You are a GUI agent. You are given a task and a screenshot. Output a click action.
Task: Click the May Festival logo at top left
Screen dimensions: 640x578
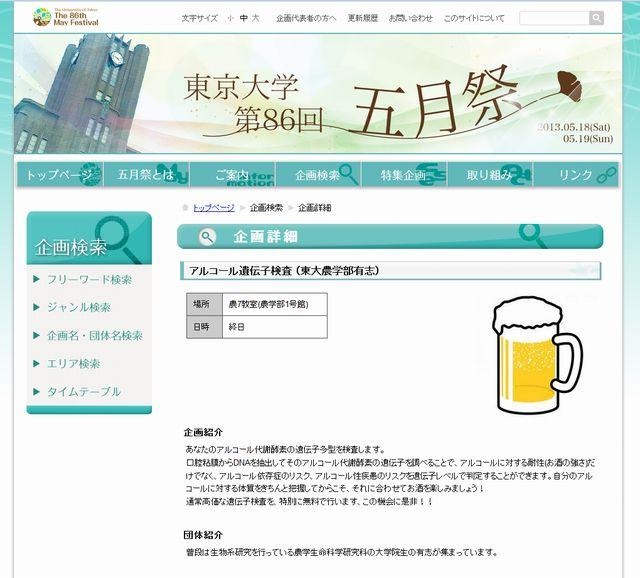66,17
